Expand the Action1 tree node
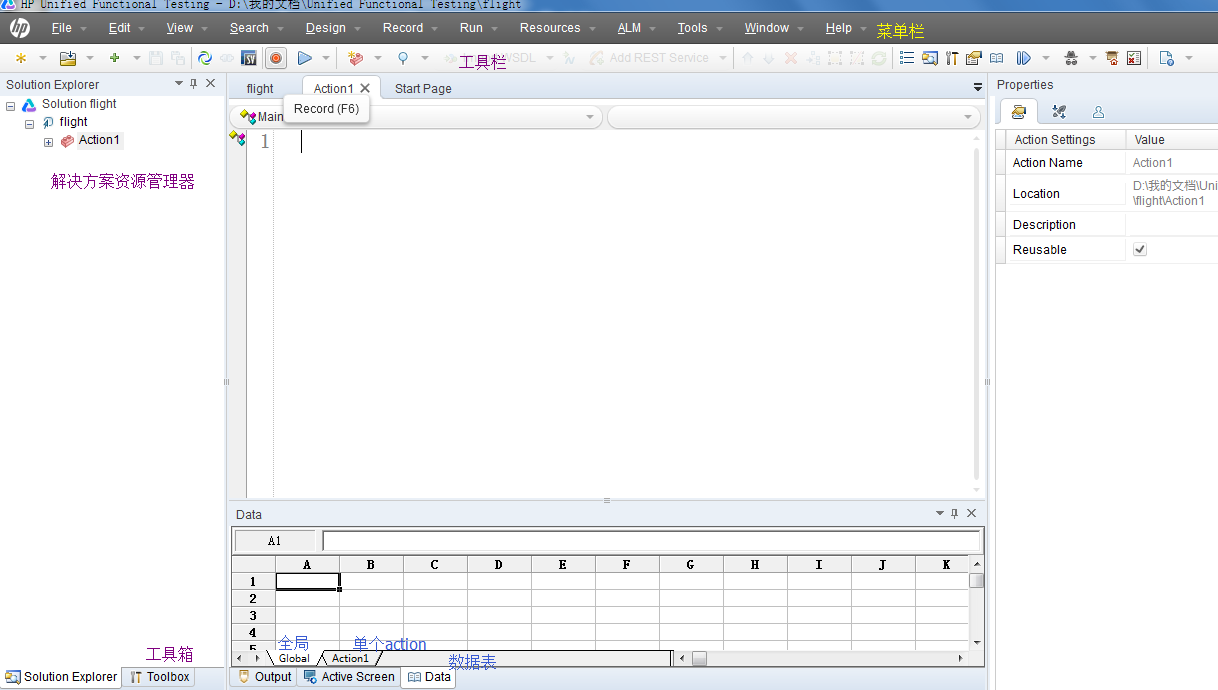Image resolution: width=1218 pixels, height=690 pixels. click(48, 142)
